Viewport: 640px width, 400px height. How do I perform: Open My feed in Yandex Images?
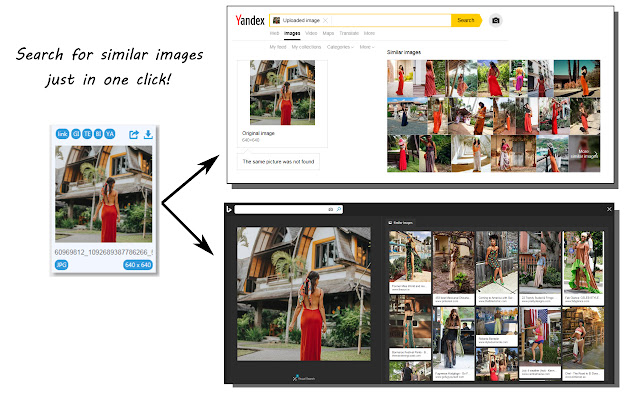click(x=278, y=47)
